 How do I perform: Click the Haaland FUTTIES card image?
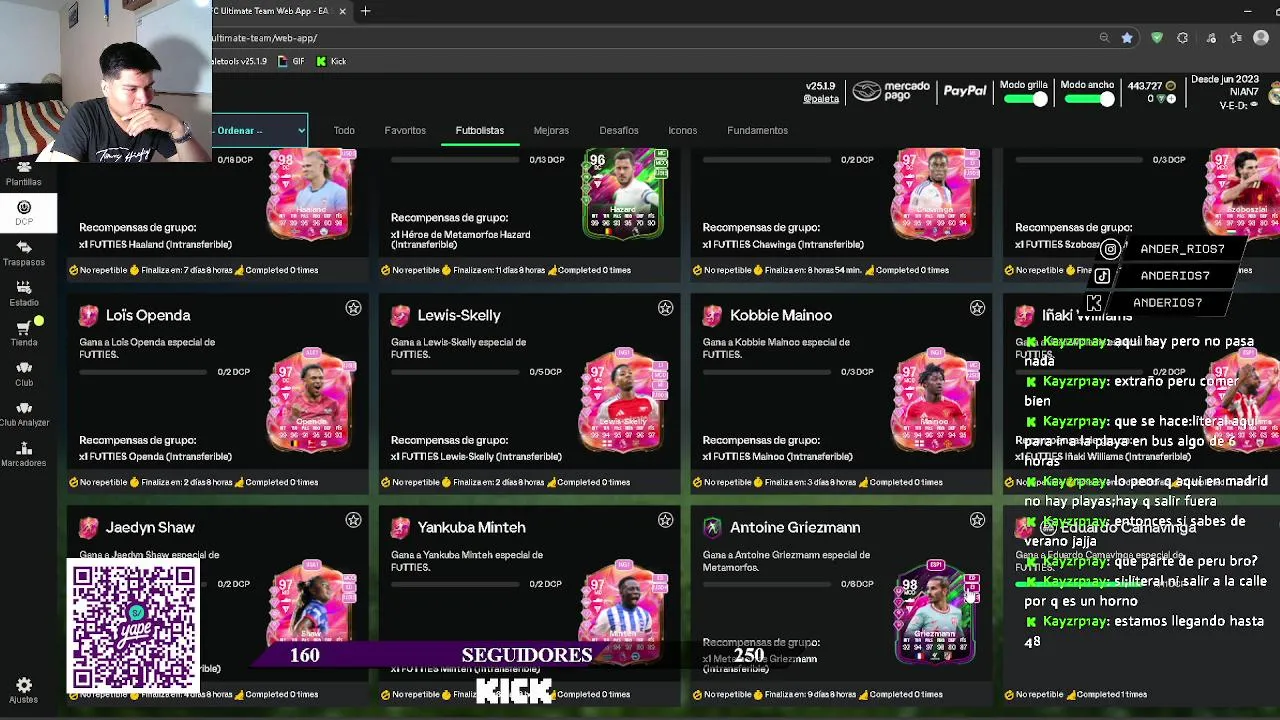click(x=311, y=194)
